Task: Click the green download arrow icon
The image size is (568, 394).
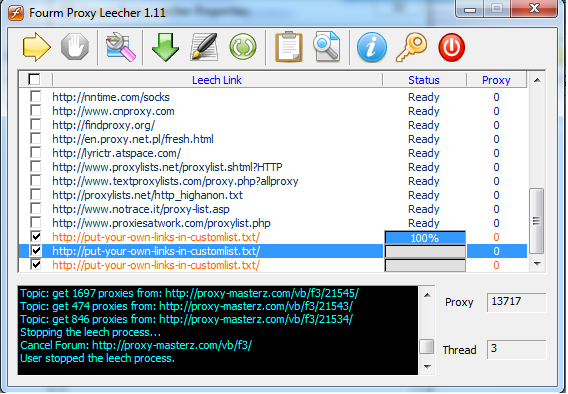Action: 165,47
